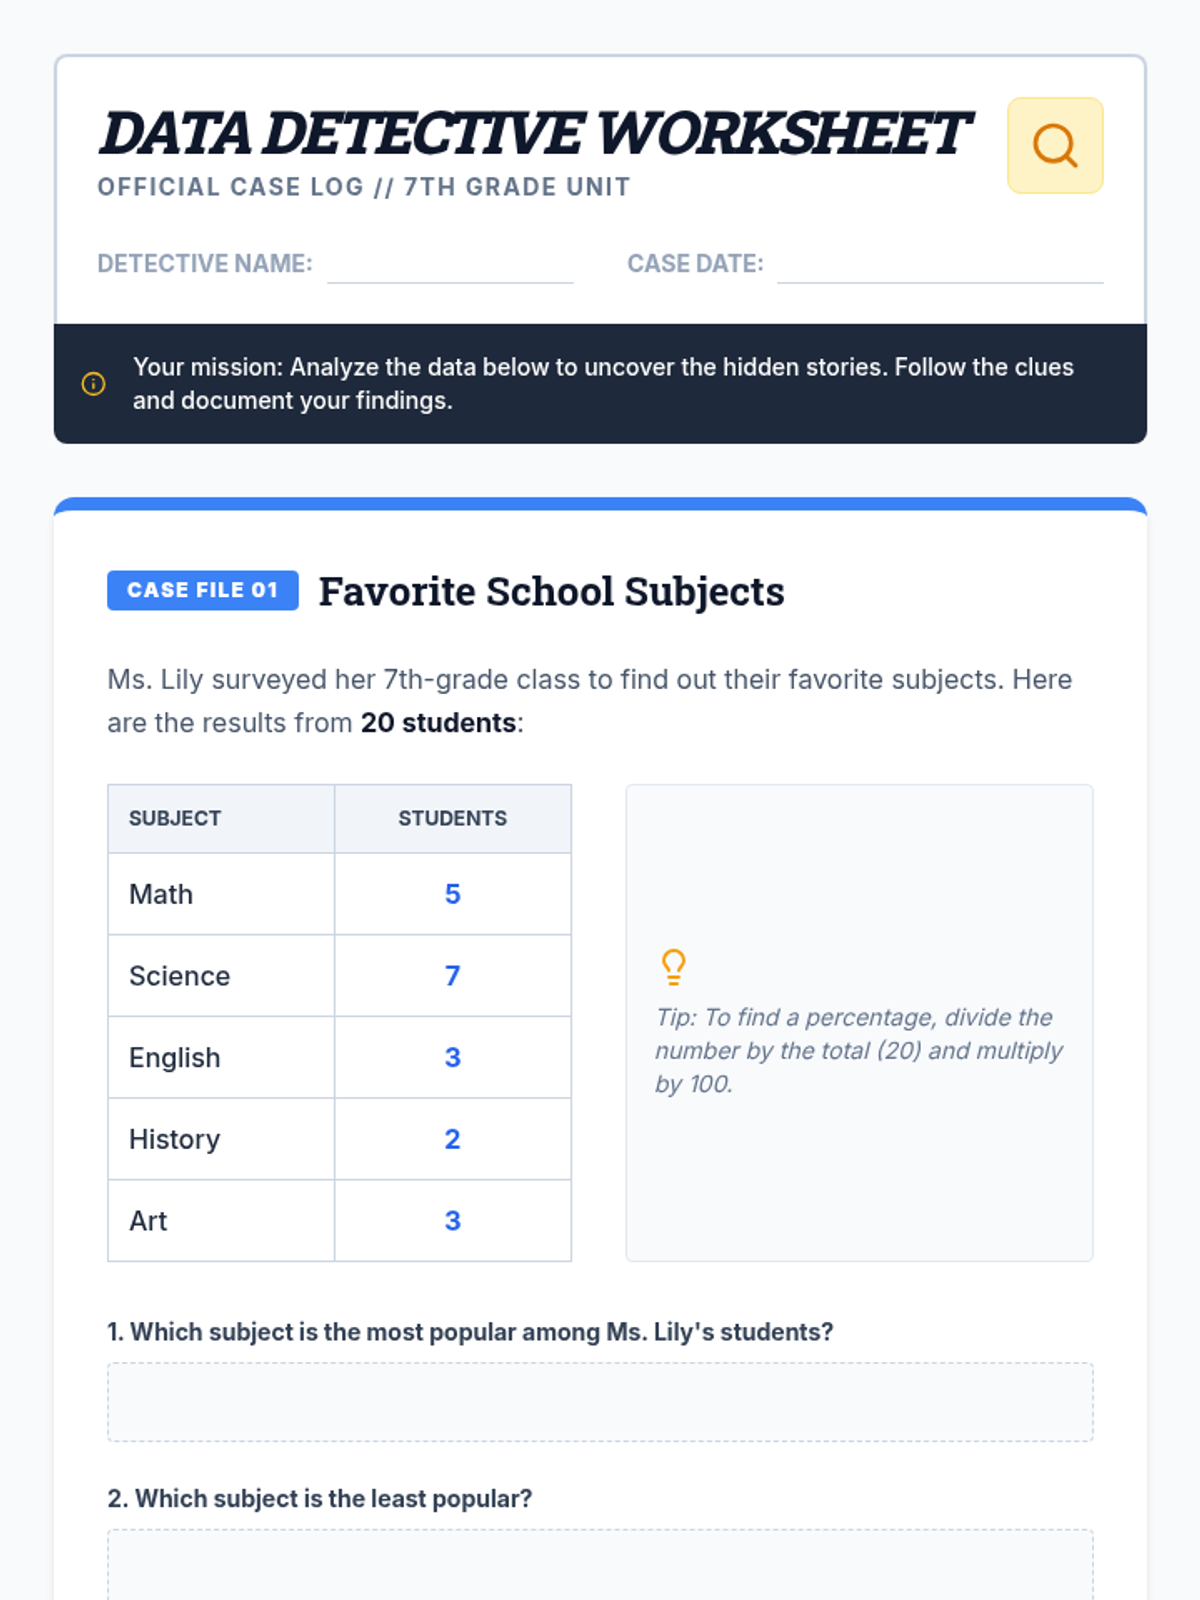The width and height of the screenshot is (1200, 1600).
Task: Click the answer box for question 1
Action: click(x=600, y=1402)
